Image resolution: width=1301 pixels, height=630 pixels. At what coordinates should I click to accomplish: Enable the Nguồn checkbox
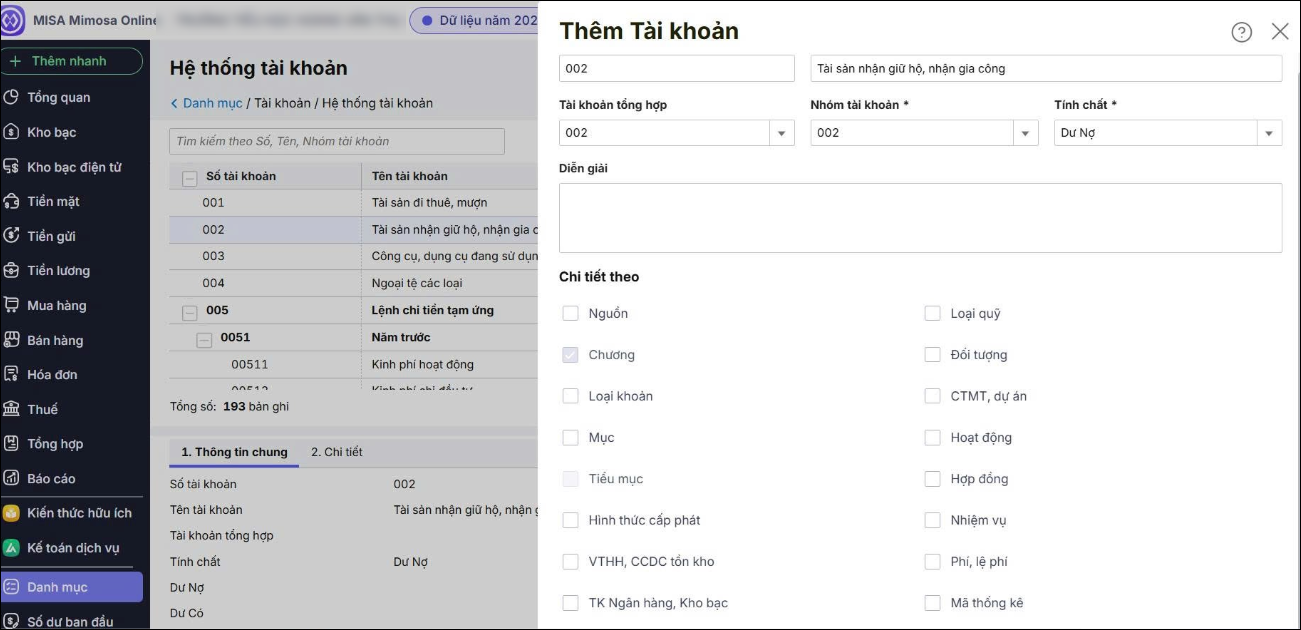click(570, 314)
